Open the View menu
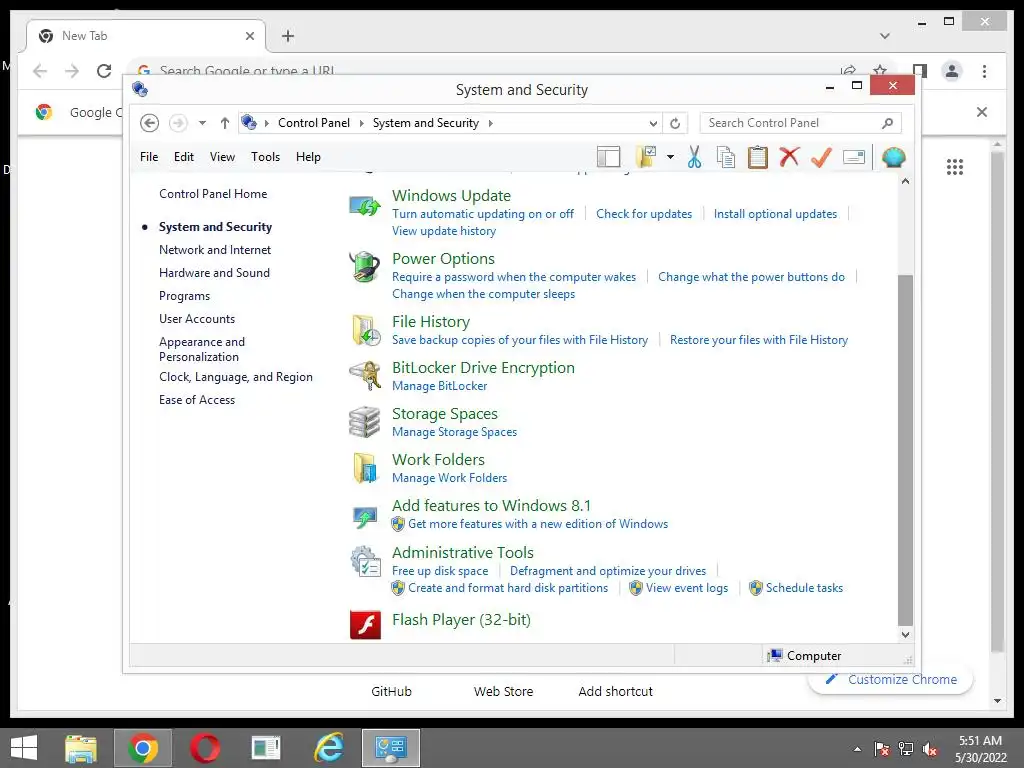The height and width of the screenshot is (768, 1024). click(x=222, y=157)
